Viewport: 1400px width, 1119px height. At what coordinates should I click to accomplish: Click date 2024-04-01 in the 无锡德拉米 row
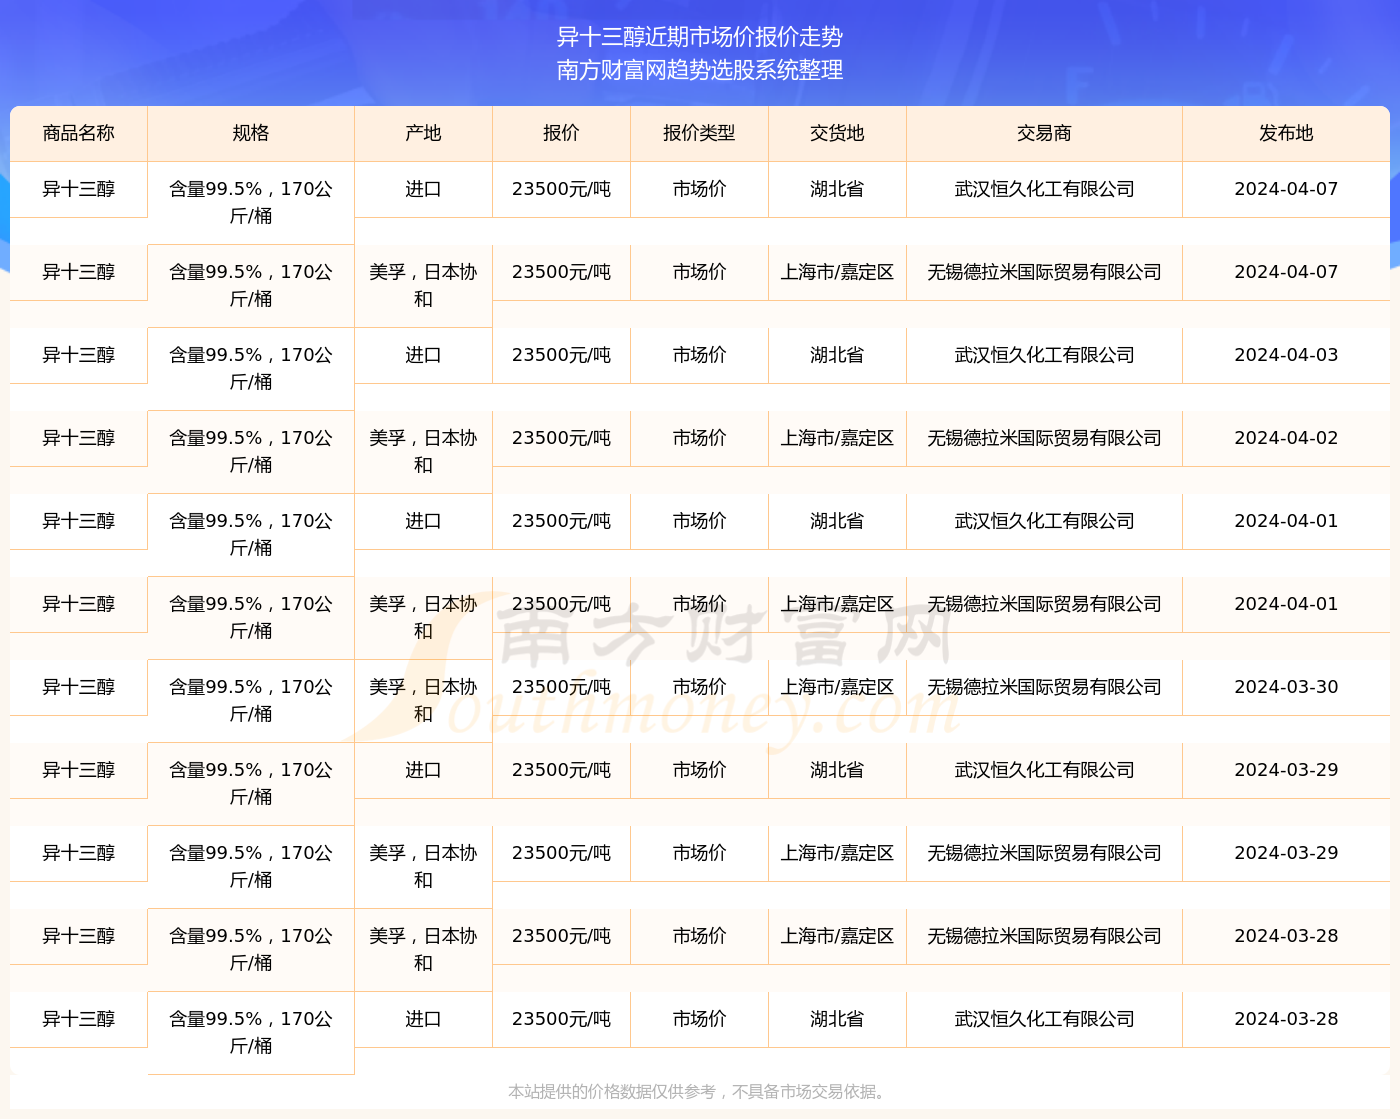coord(1286,604)
